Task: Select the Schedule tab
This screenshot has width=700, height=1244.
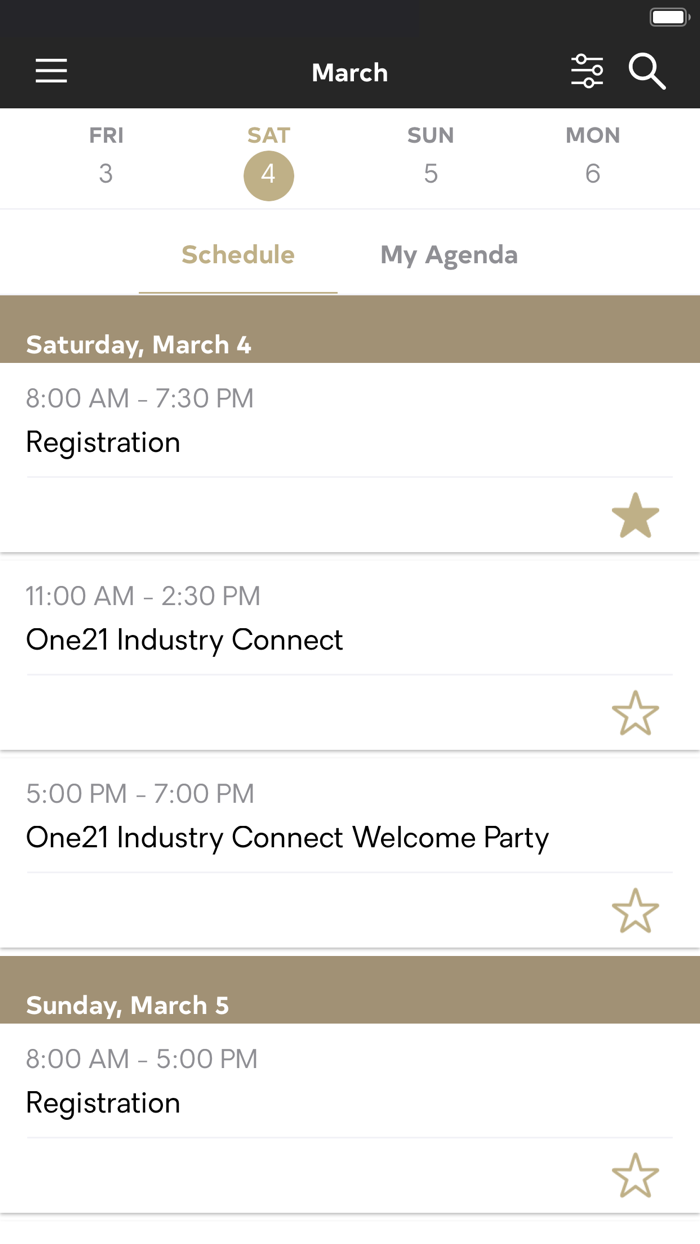Action: click(237, 255)
